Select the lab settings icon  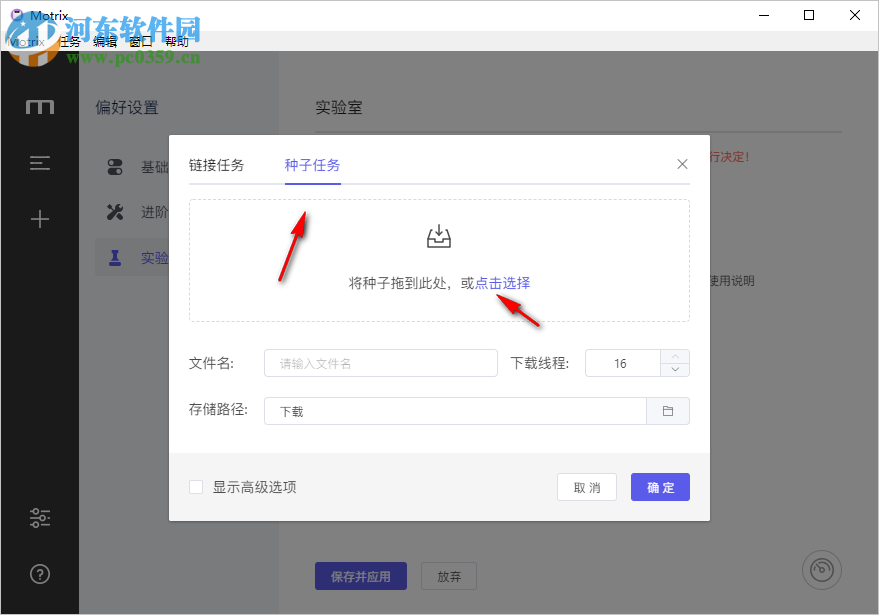[115, 257]
